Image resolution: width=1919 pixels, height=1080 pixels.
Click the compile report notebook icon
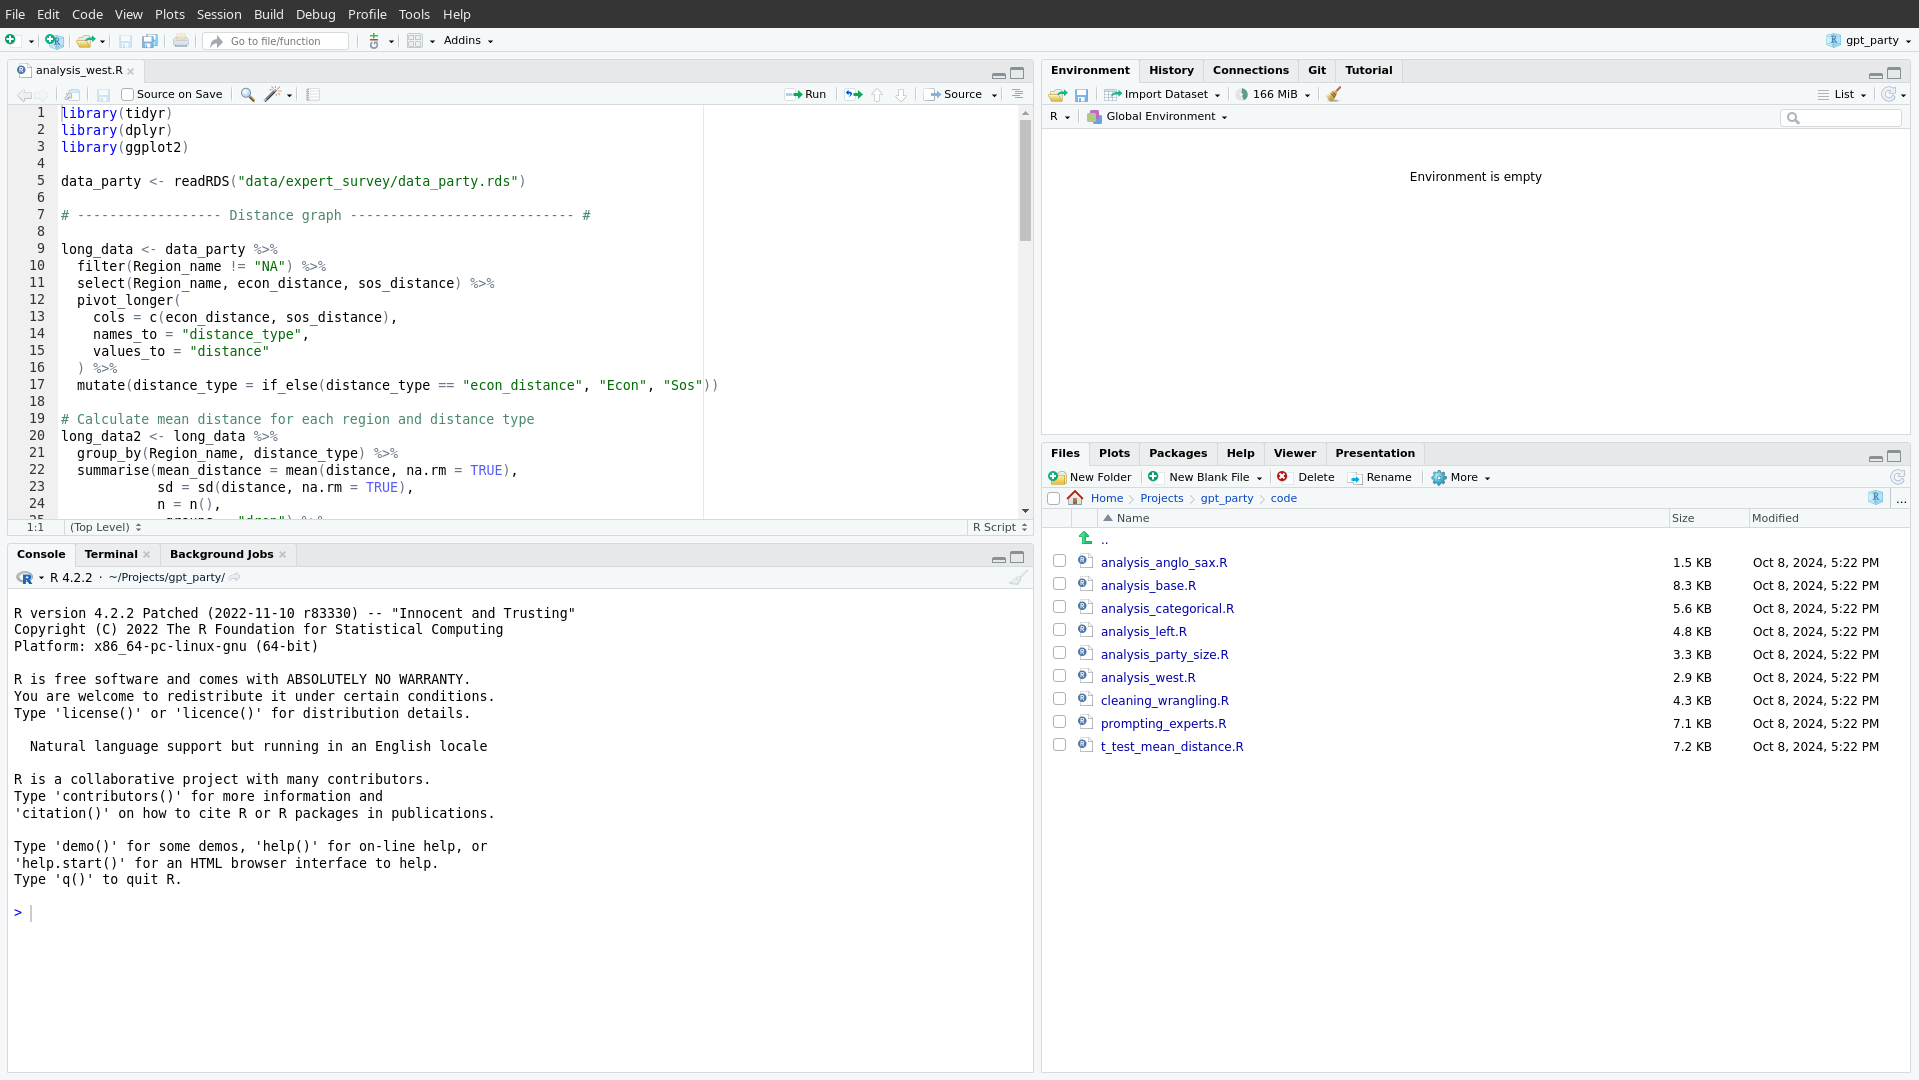click(313, 94)
